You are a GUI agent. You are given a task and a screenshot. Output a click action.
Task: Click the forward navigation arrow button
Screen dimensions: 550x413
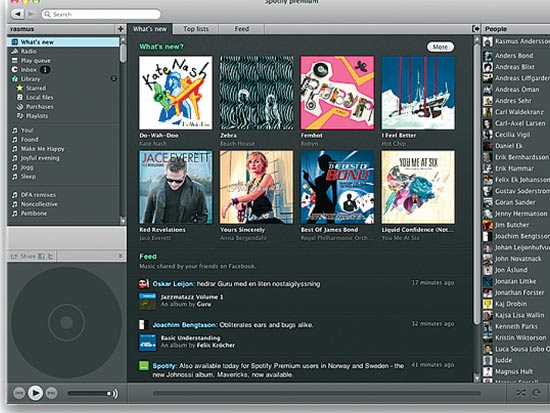31,14
